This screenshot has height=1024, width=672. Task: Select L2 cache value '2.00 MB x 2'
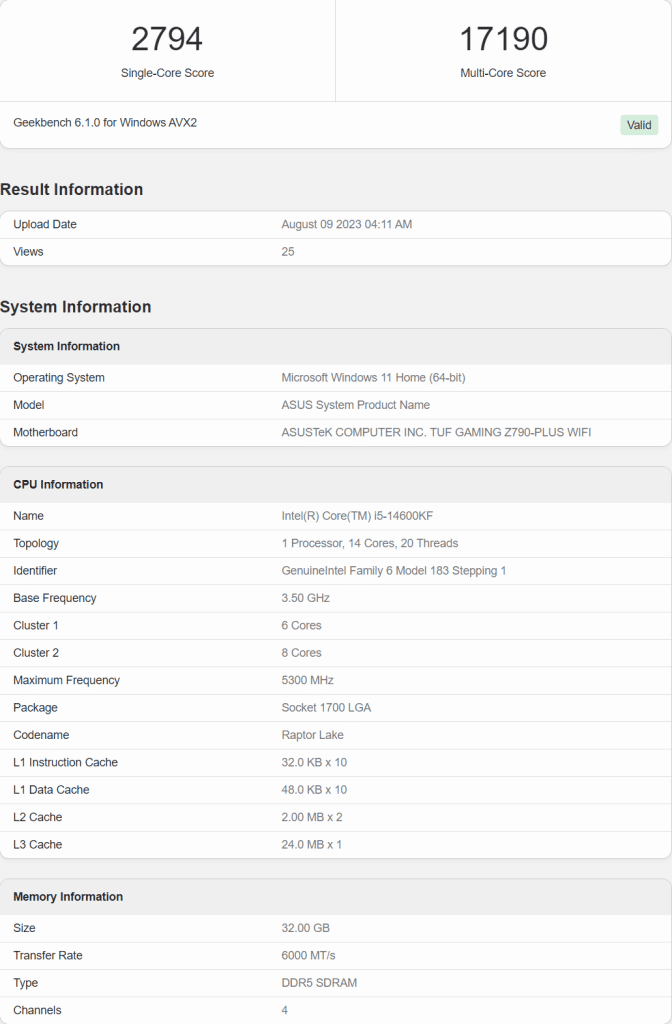[312, 818]
